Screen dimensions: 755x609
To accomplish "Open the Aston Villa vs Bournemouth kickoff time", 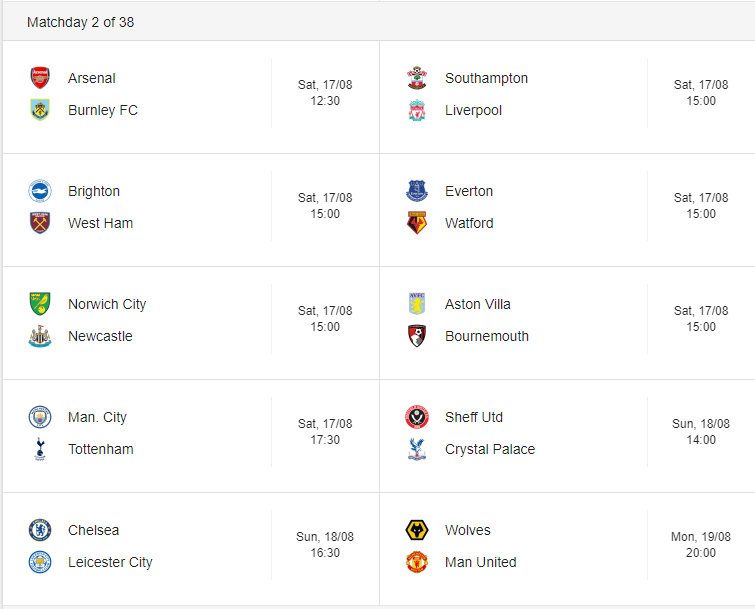I will [701, 326].
